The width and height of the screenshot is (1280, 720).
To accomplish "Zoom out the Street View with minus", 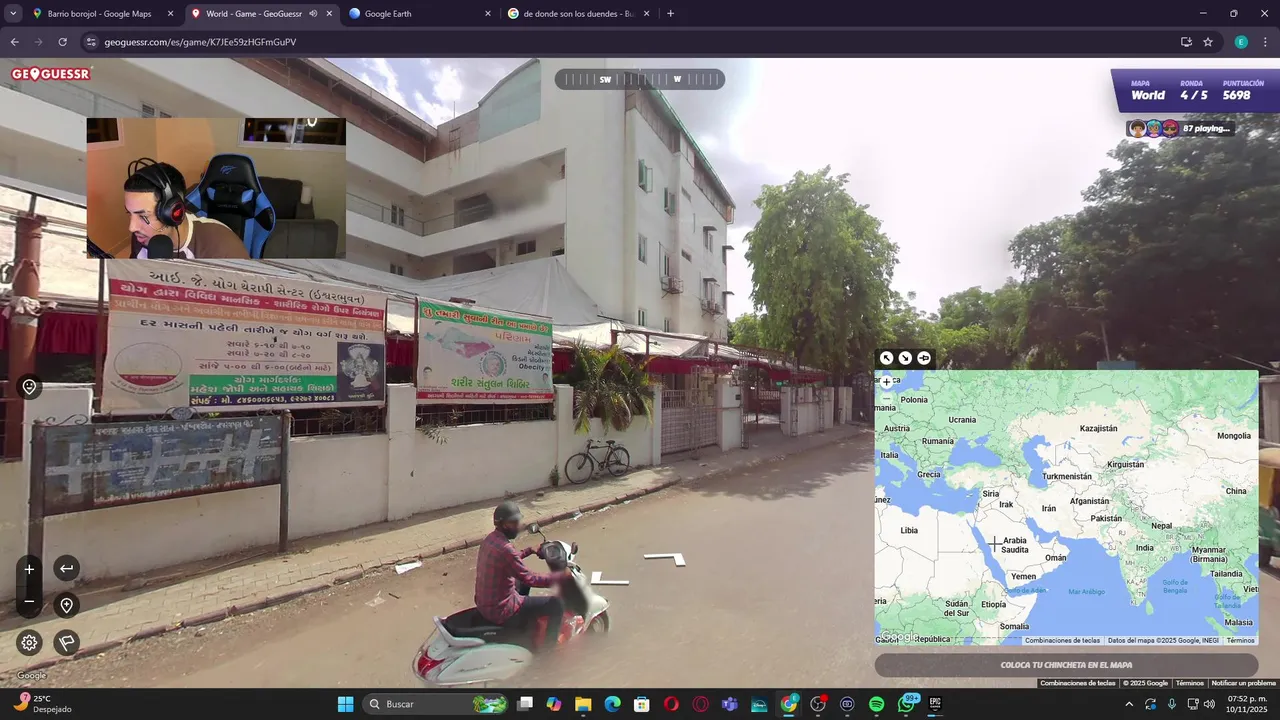I will (x=29, y=601).
